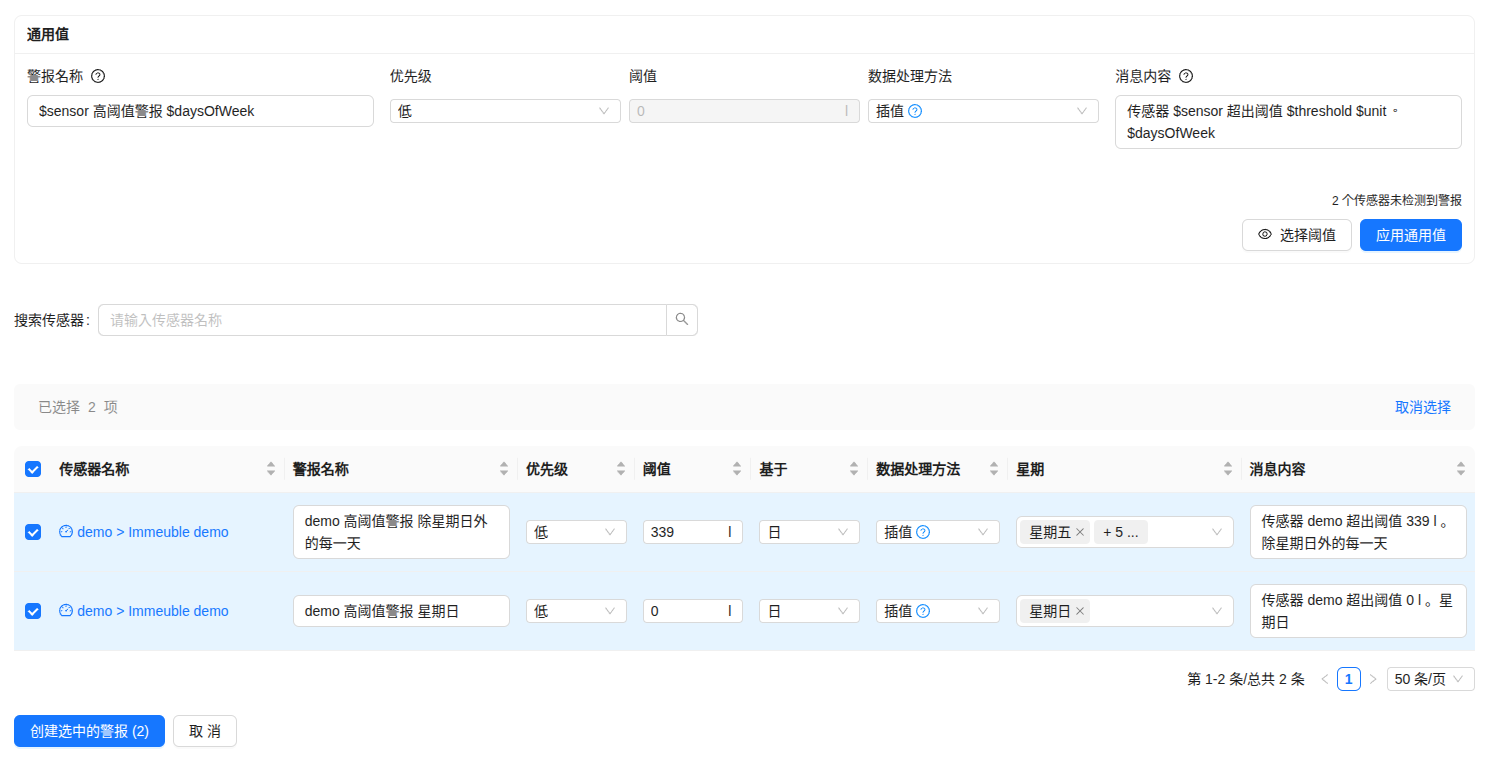
Task: Remove the 星期日 tag in second row
Action: tap(1080, 611)
